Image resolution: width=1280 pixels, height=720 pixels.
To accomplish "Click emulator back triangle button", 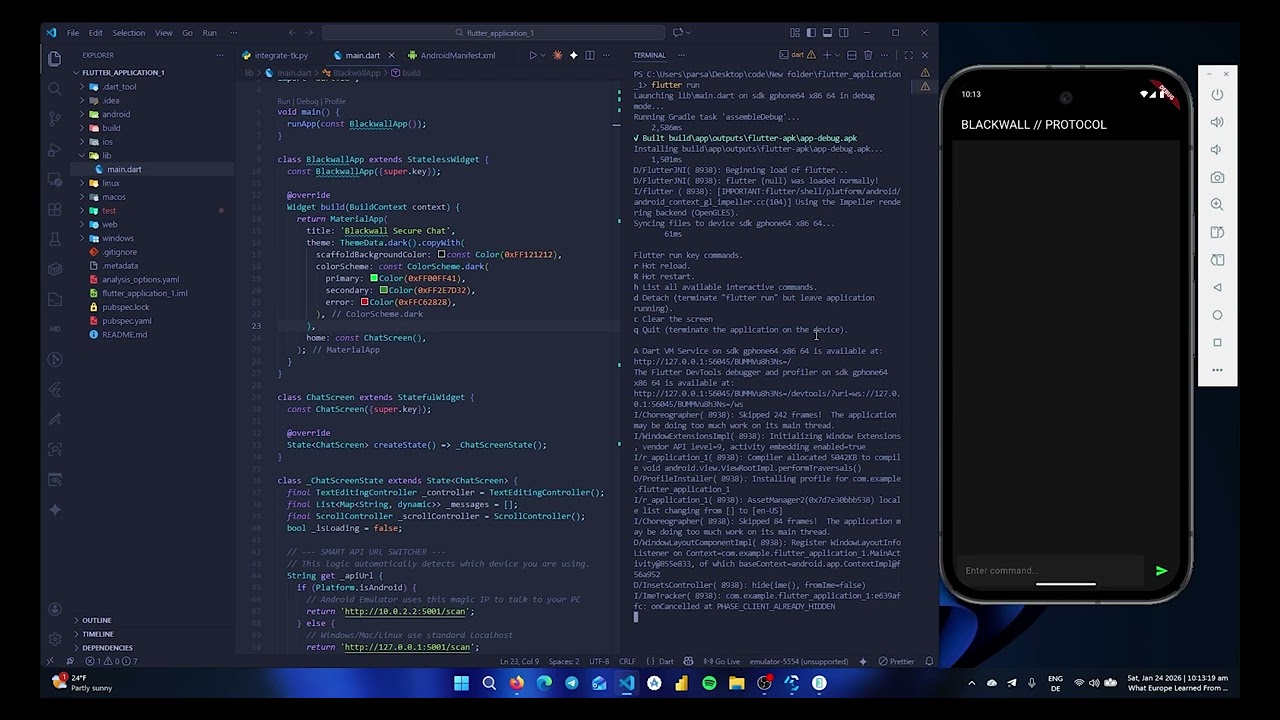I will pyautogui.click(x=1217, y=287).
